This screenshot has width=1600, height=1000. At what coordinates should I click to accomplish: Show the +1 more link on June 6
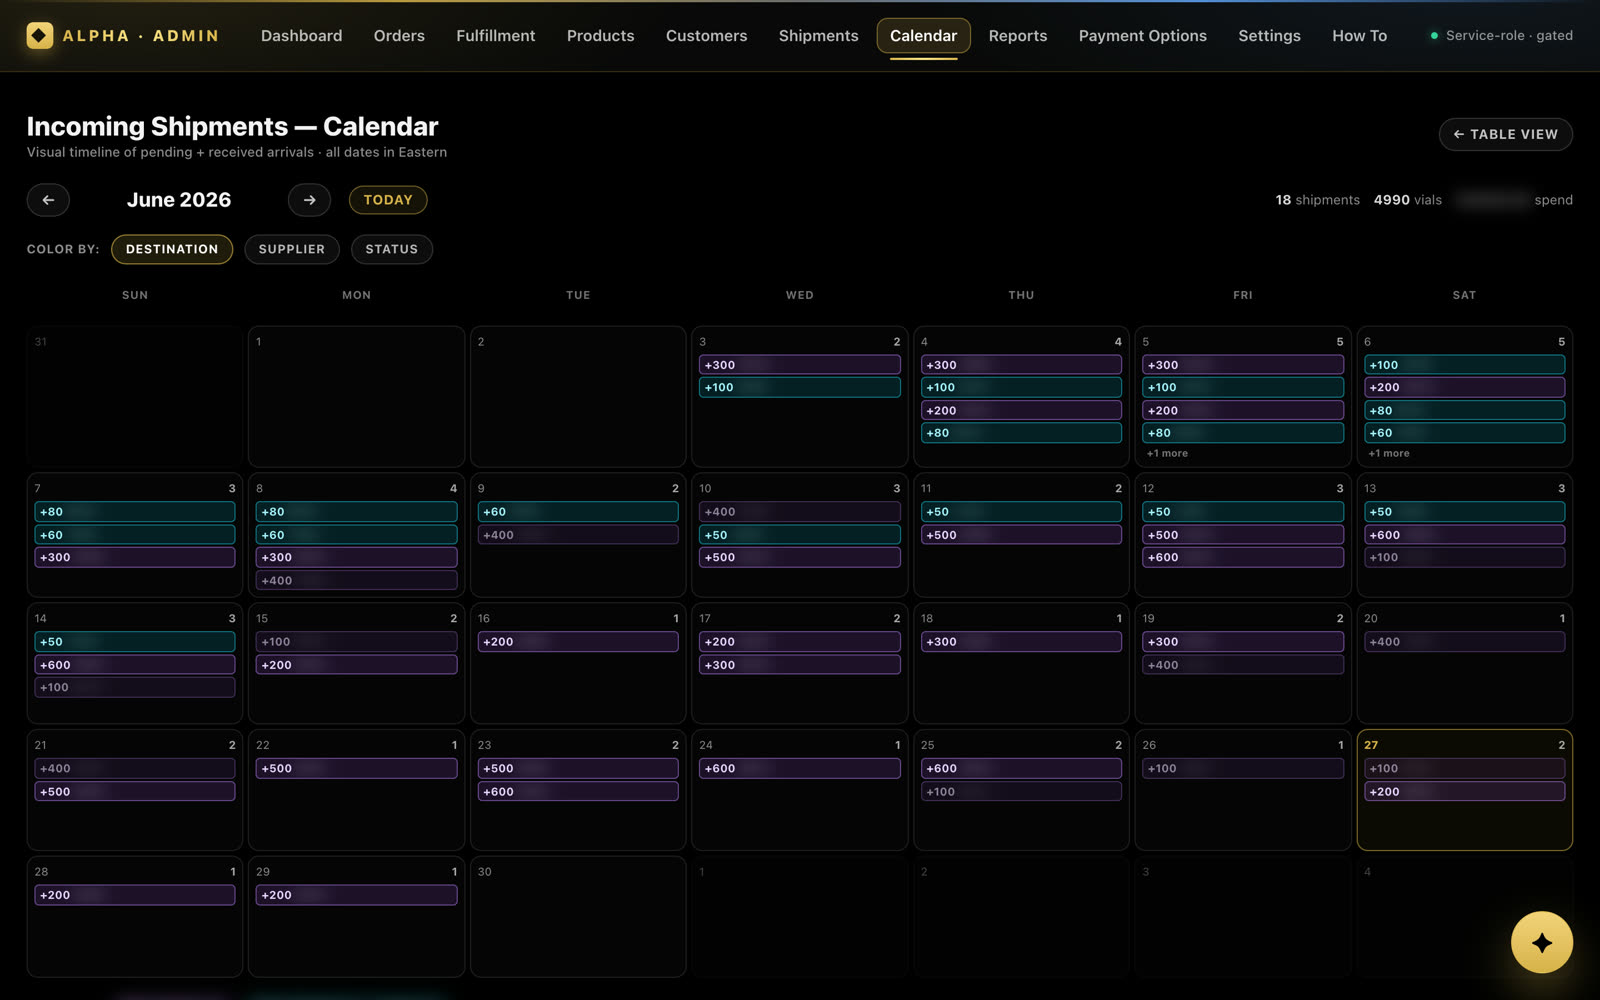pos(1388,453)
